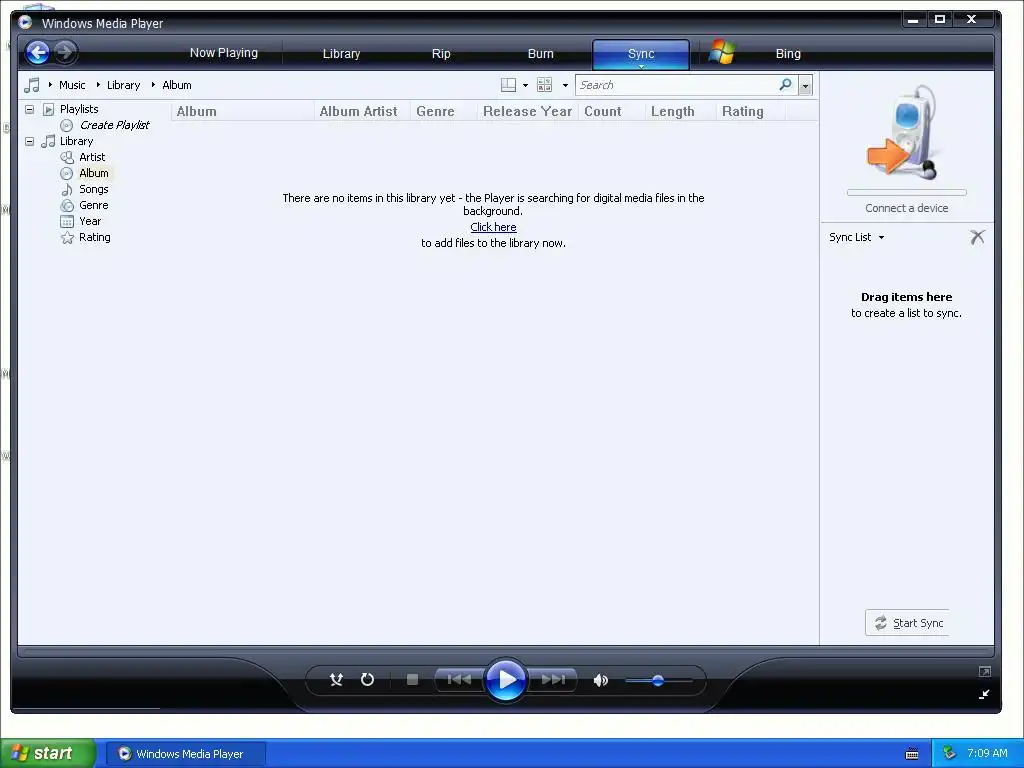Screen dimensions: 1024x768
Task: Switch to full-screen view icon
Action: 985,671
